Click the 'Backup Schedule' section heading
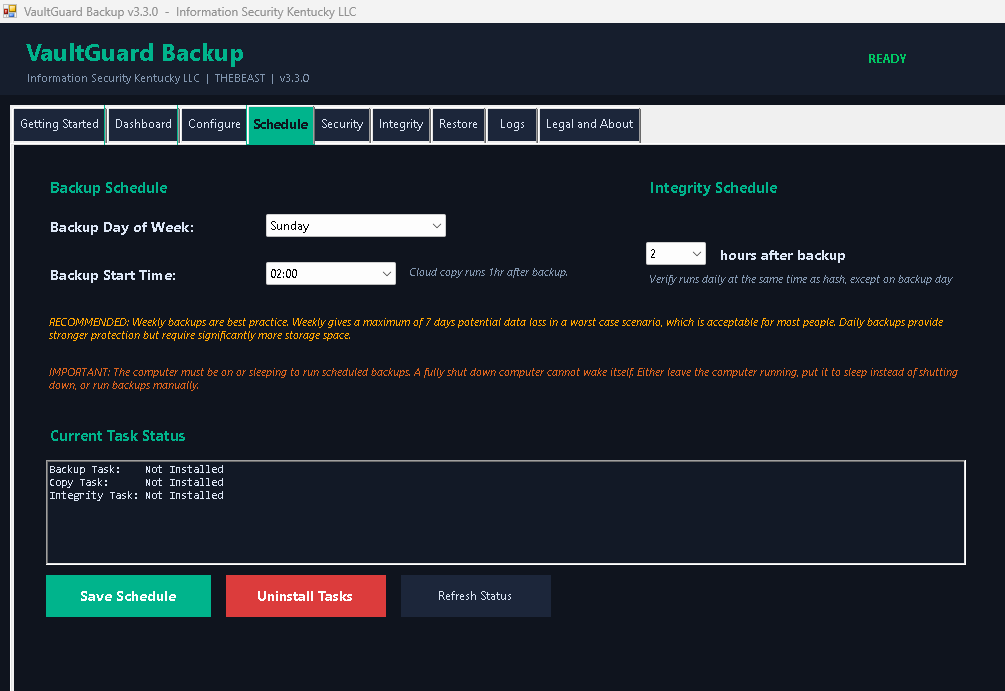 [x=108, y=188]
